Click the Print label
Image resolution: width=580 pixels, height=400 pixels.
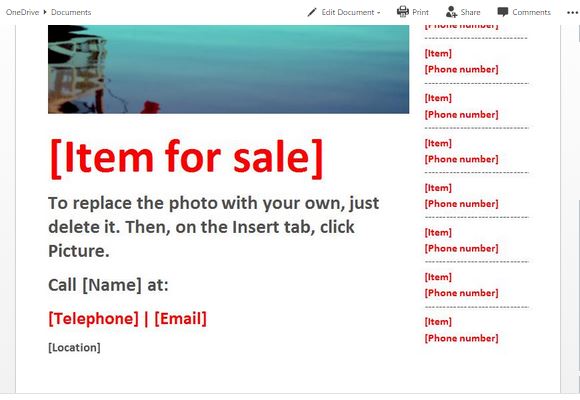pyautogui.click(x=420, y=12)
